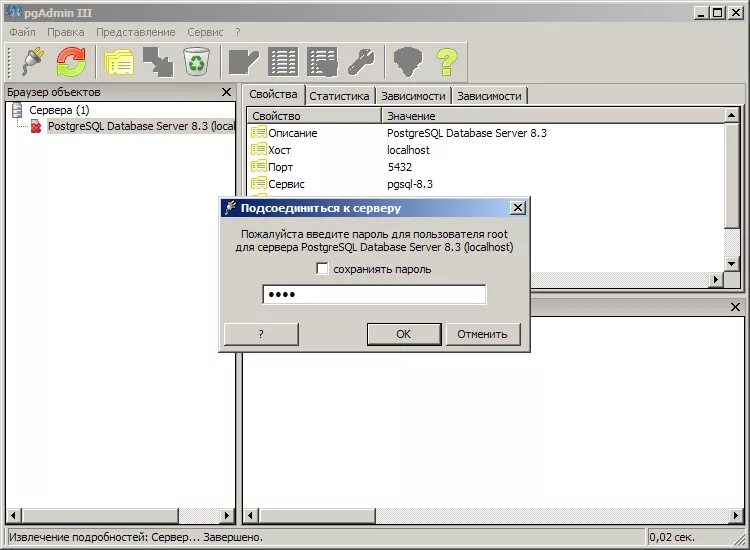The width and height of the screenshot is (750, 550).
Task: Click the disconnected server red X icon
Action: [35, 126]
